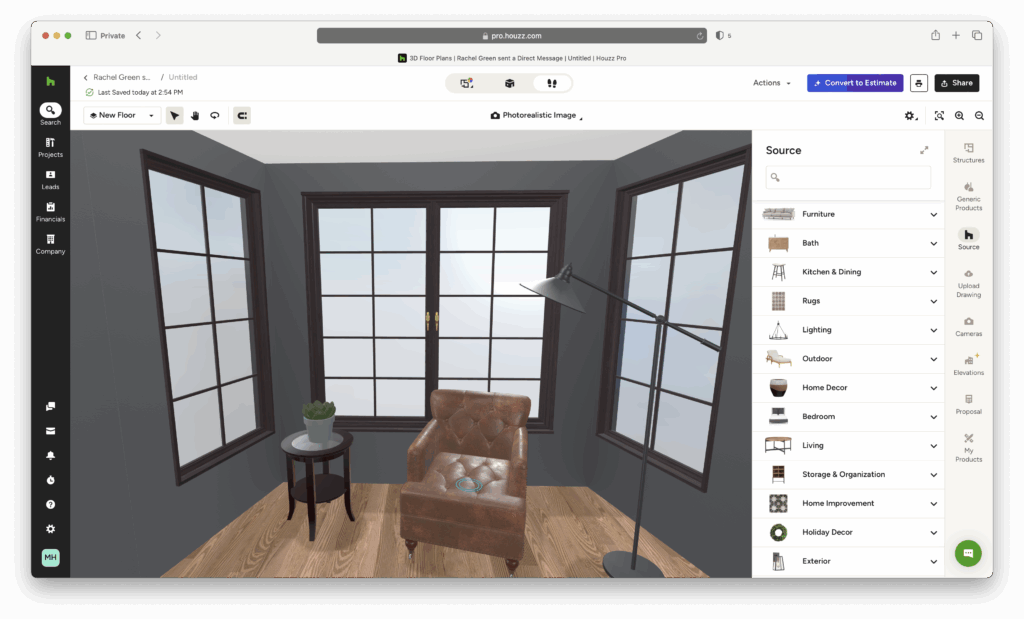1024x619 pixels.
Task: Switch to 2D floor plan view
Action: click(466, 83)
